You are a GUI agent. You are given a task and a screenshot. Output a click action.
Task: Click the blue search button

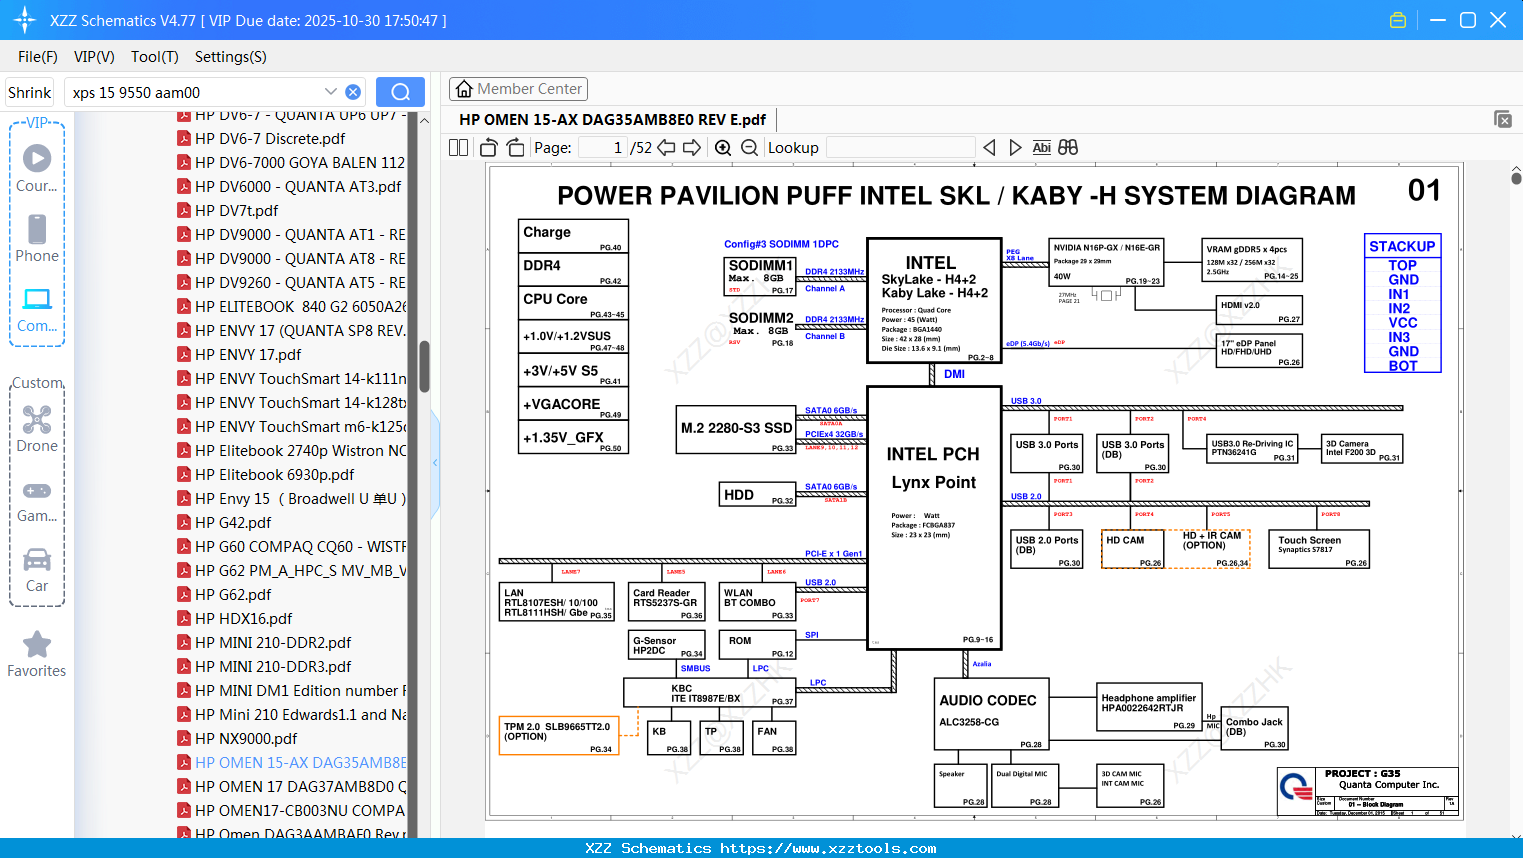coord(400,92)
